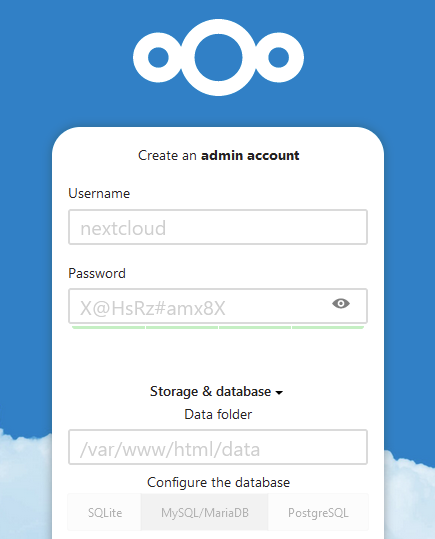Click the left circle of Nextcloud logo
The height and width of the screenshot is (539, 435).
(x=158, y=57)
